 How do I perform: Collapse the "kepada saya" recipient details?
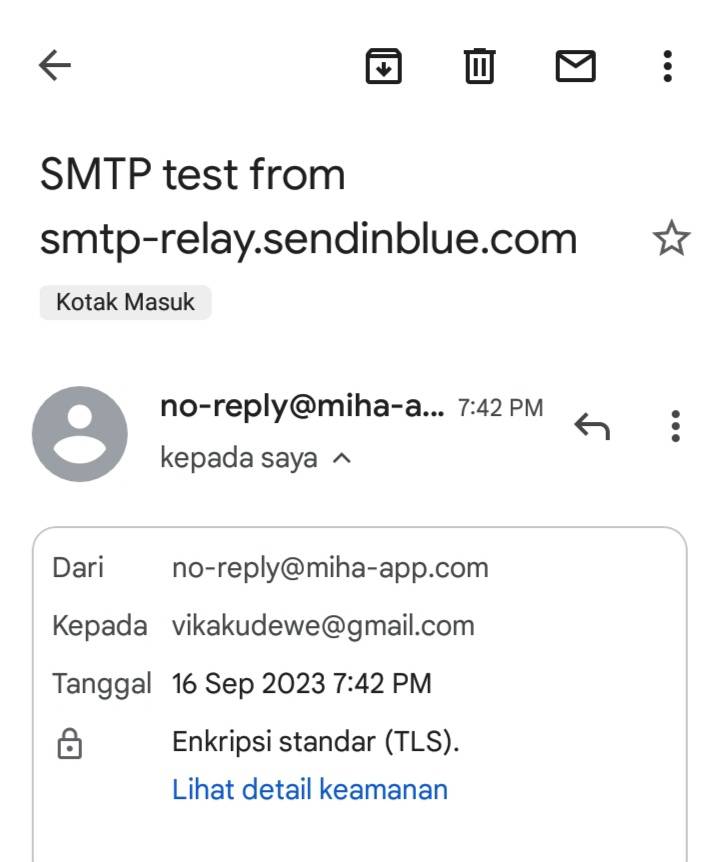[239, 459]
